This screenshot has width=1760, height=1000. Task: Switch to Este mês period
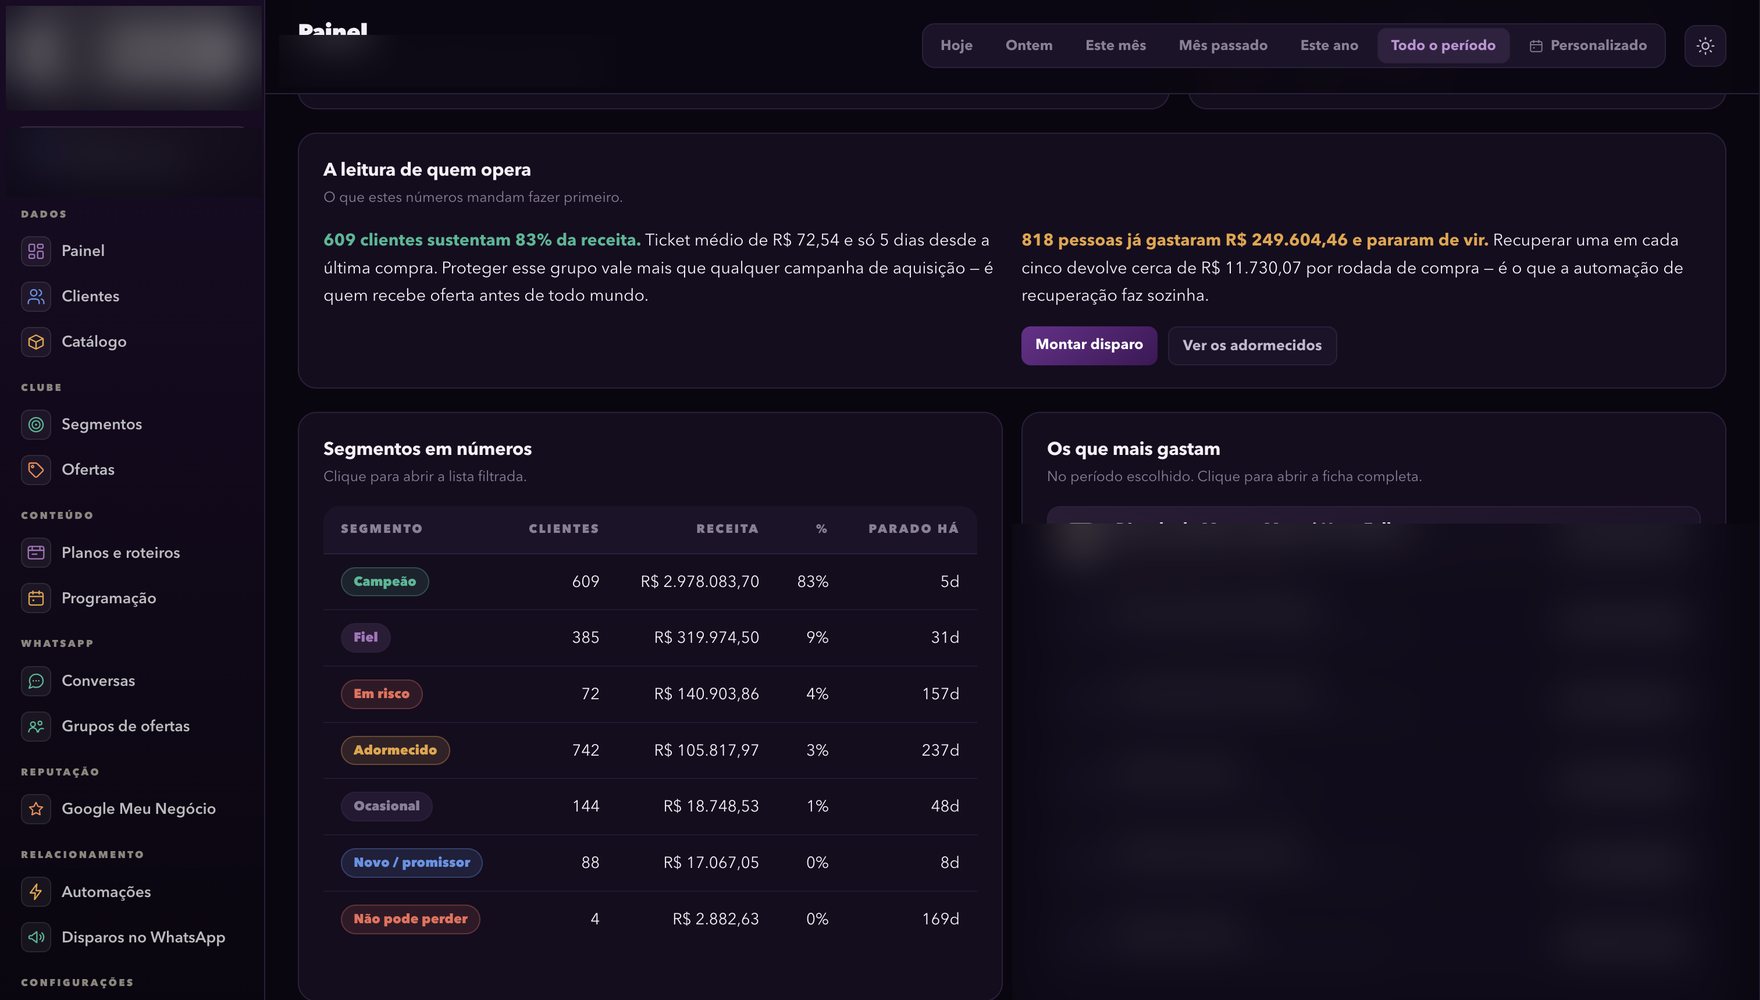(x=1116, y=46)
